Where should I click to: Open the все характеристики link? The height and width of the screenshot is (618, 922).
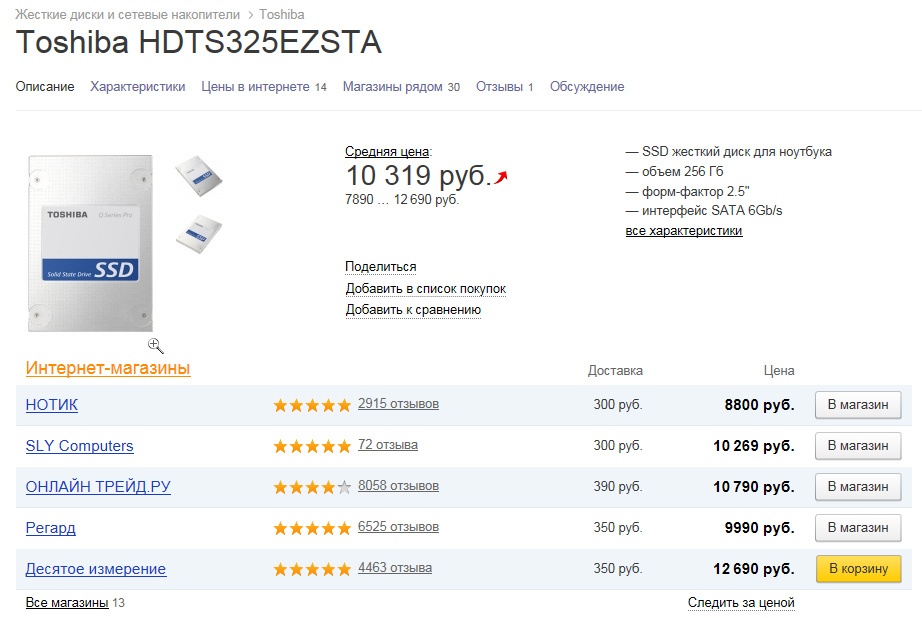(x=684, y=231)
